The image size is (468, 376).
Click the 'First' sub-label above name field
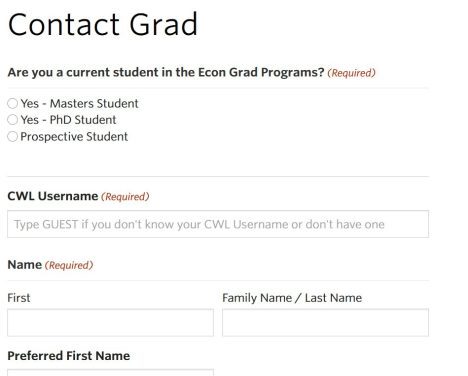19,298
